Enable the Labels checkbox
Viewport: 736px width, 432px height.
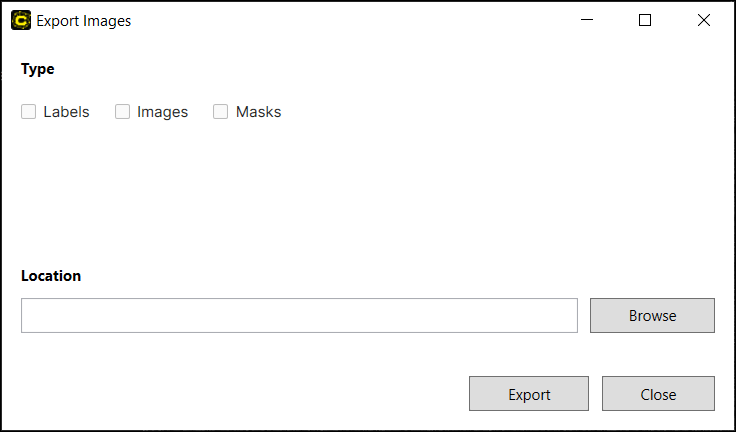(x=29, y=112)
